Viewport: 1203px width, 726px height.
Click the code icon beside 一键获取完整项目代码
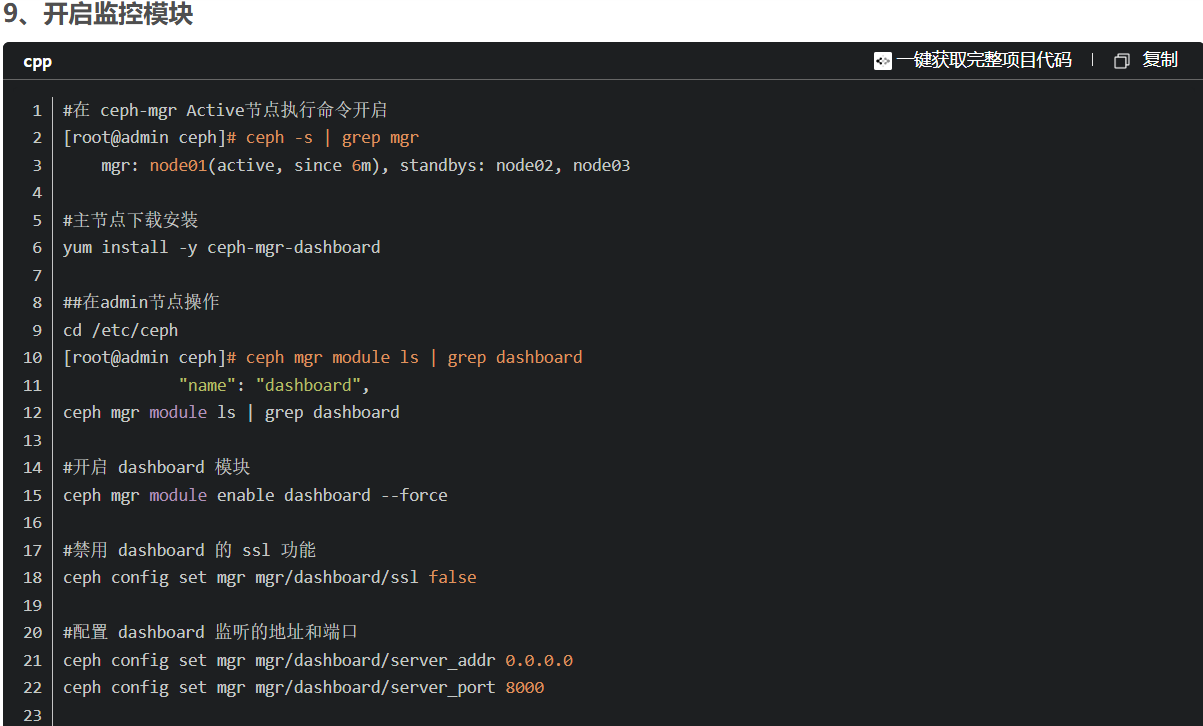(x=882, y=61)
